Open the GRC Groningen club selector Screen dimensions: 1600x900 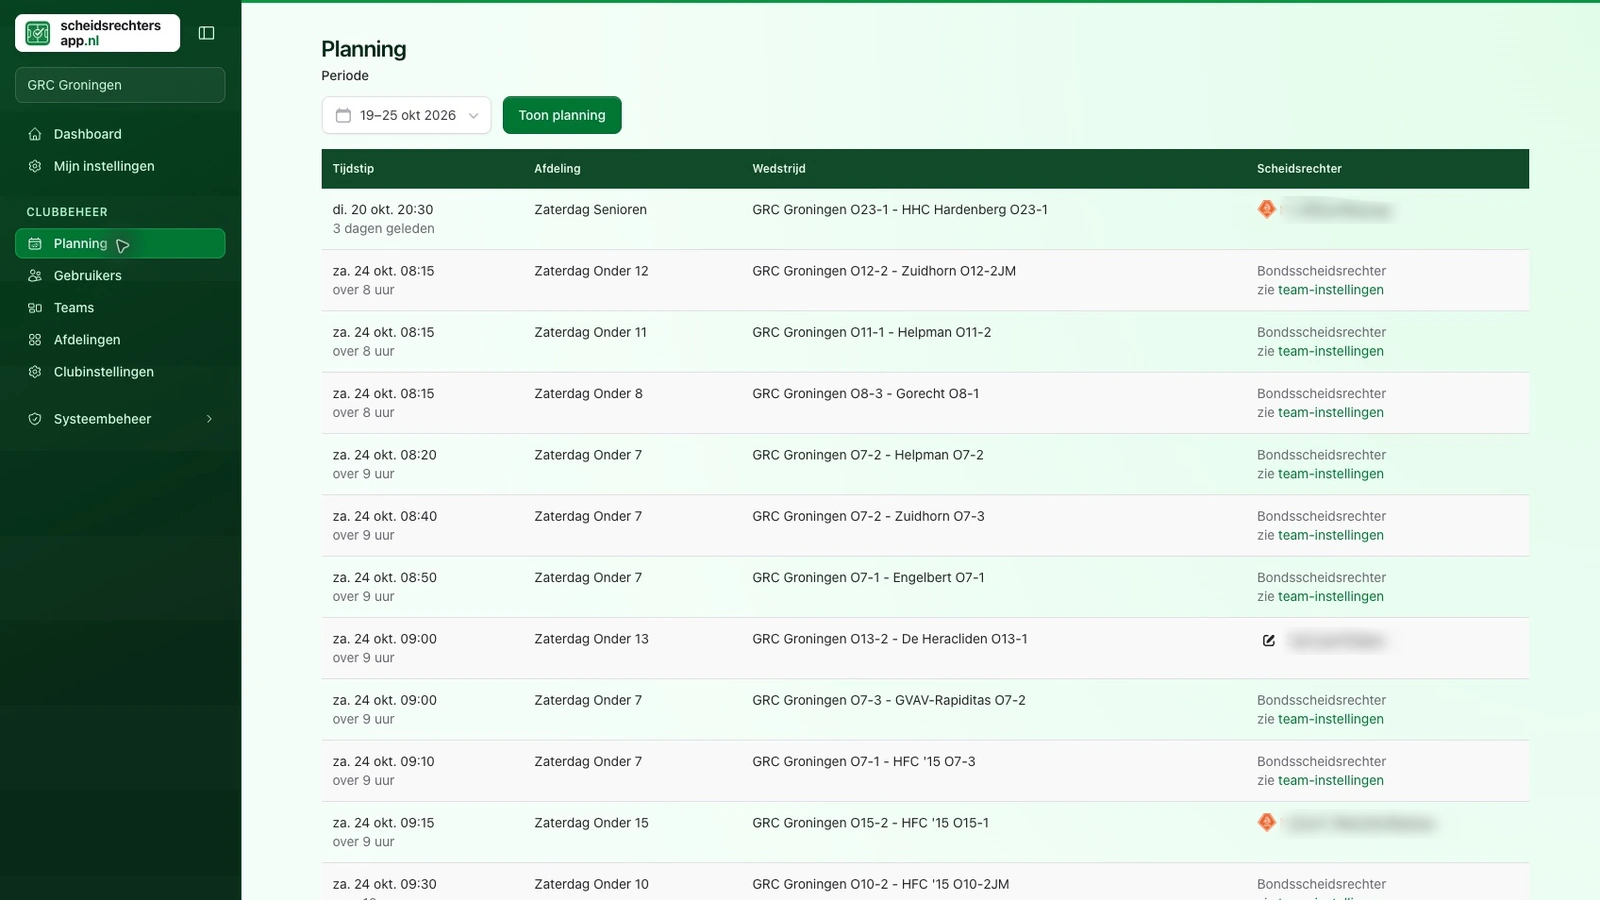(x=120, y=85)
